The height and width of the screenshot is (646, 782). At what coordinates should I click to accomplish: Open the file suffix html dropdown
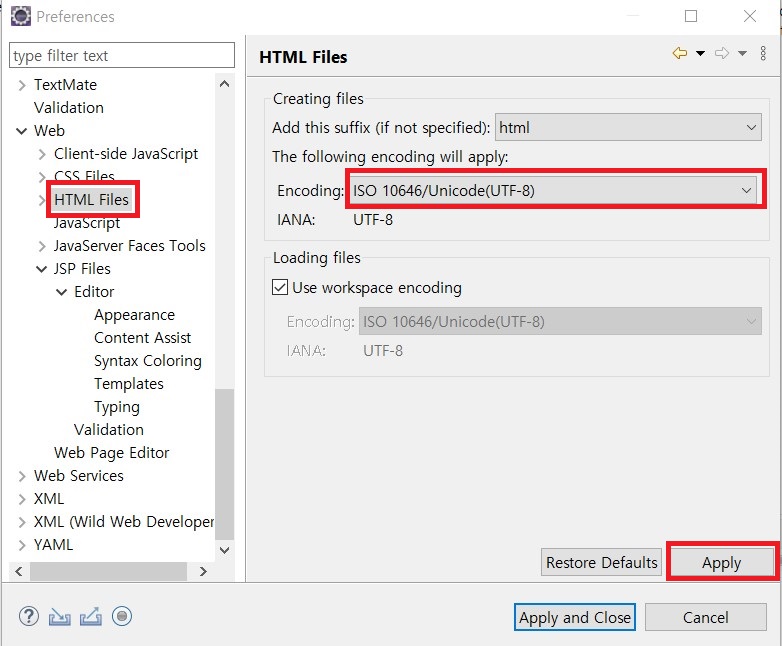click(x=628, y=128)
